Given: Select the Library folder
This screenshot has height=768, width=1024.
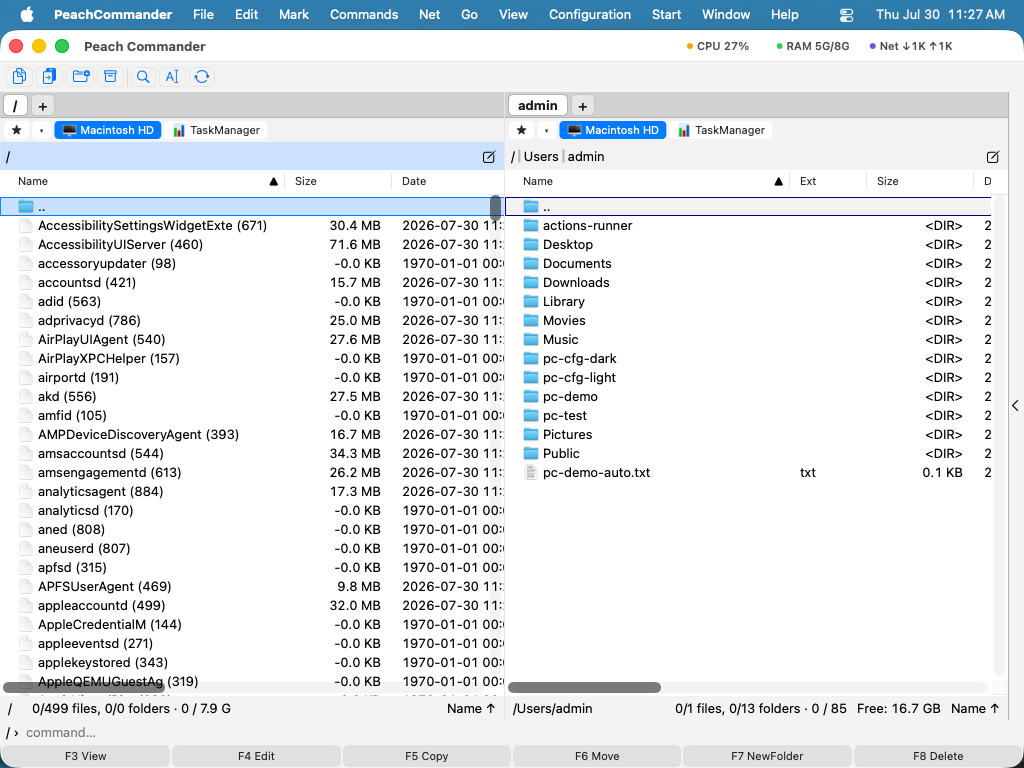Looking at the screenshot, I should [x=748, y=301].
